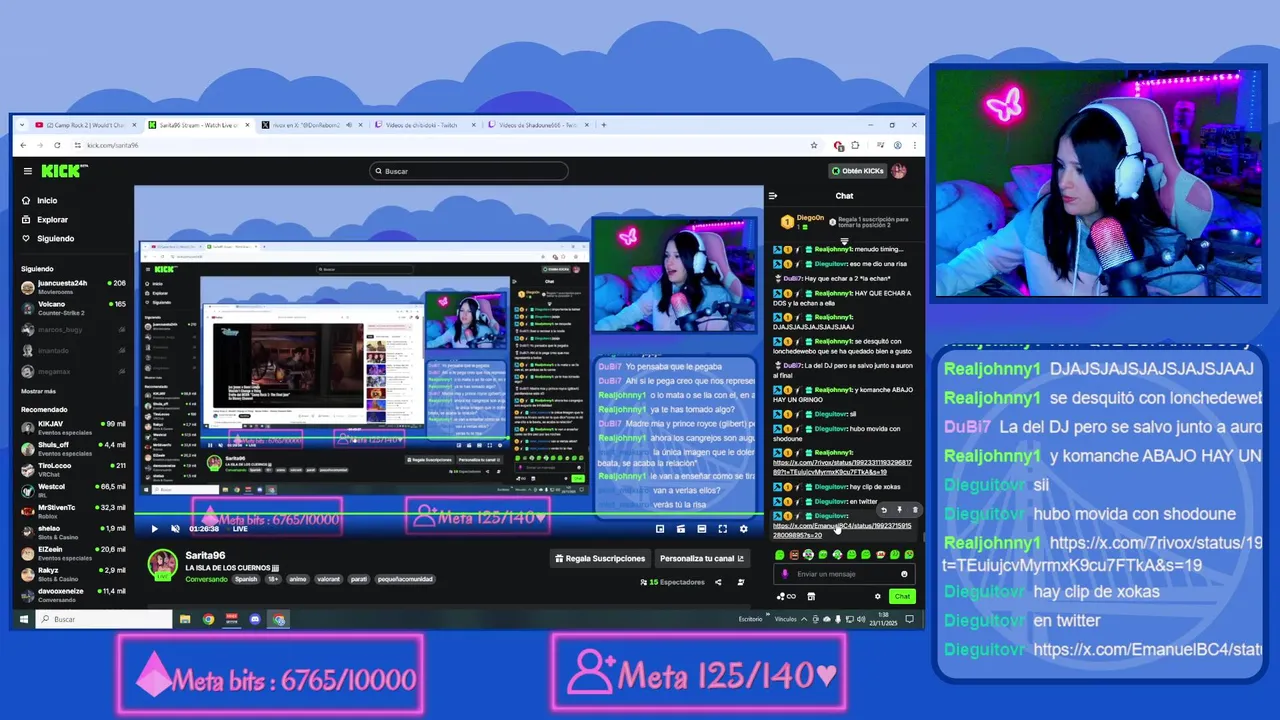Open Siguiendo in sidebar
Viewport: 1280px width, 720px height.
[x=48, y=238]
